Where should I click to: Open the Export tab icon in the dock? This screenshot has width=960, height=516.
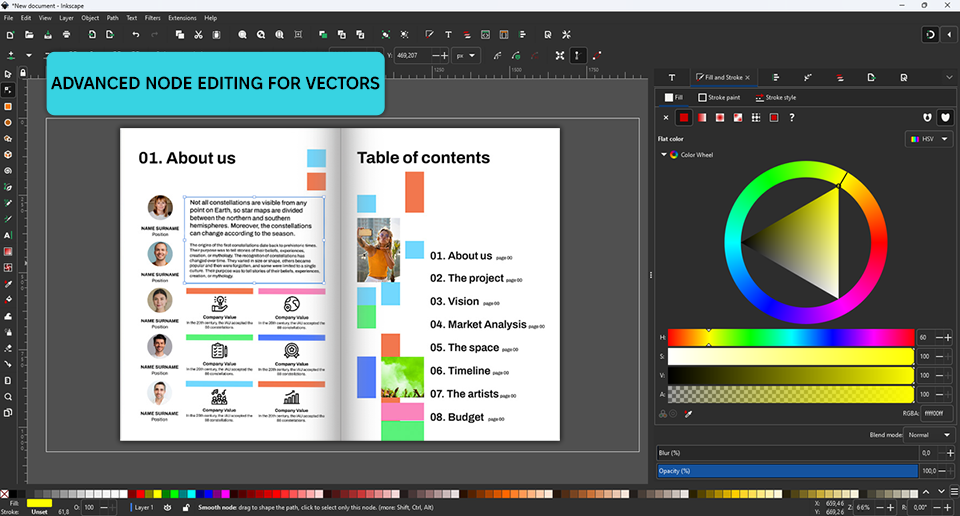(x=871, y=78)
